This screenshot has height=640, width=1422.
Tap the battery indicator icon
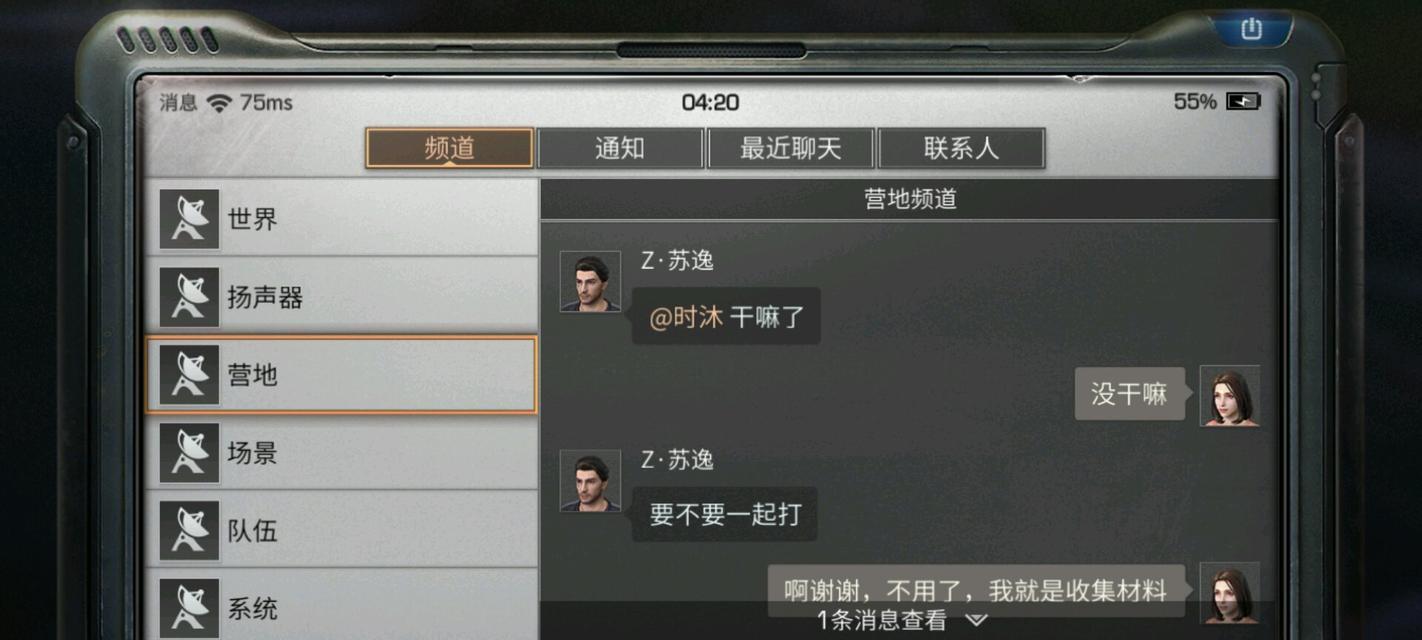pyautogui.click(x=1243, y=101)
